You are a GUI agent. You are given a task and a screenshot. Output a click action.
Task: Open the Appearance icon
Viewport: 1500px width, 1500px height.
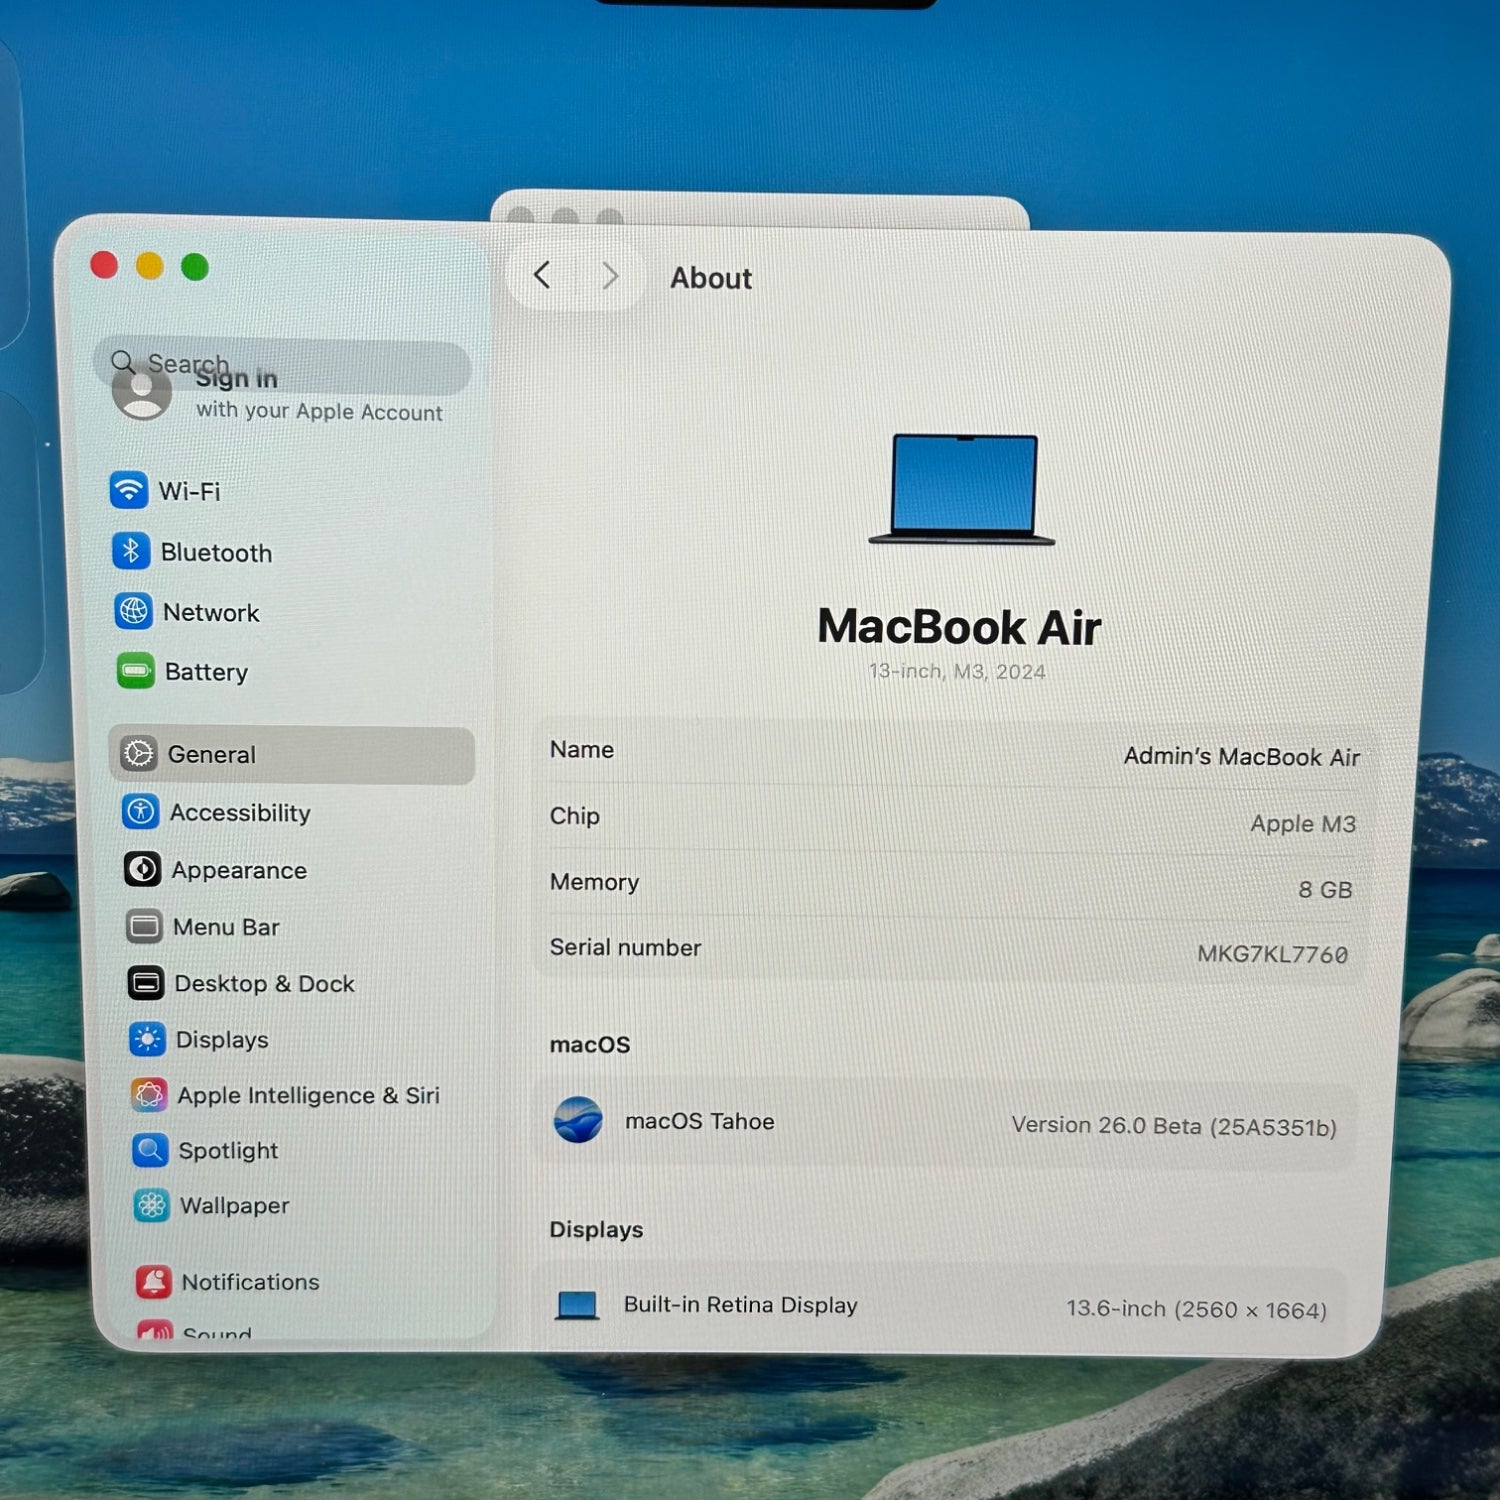coord(143,869)
